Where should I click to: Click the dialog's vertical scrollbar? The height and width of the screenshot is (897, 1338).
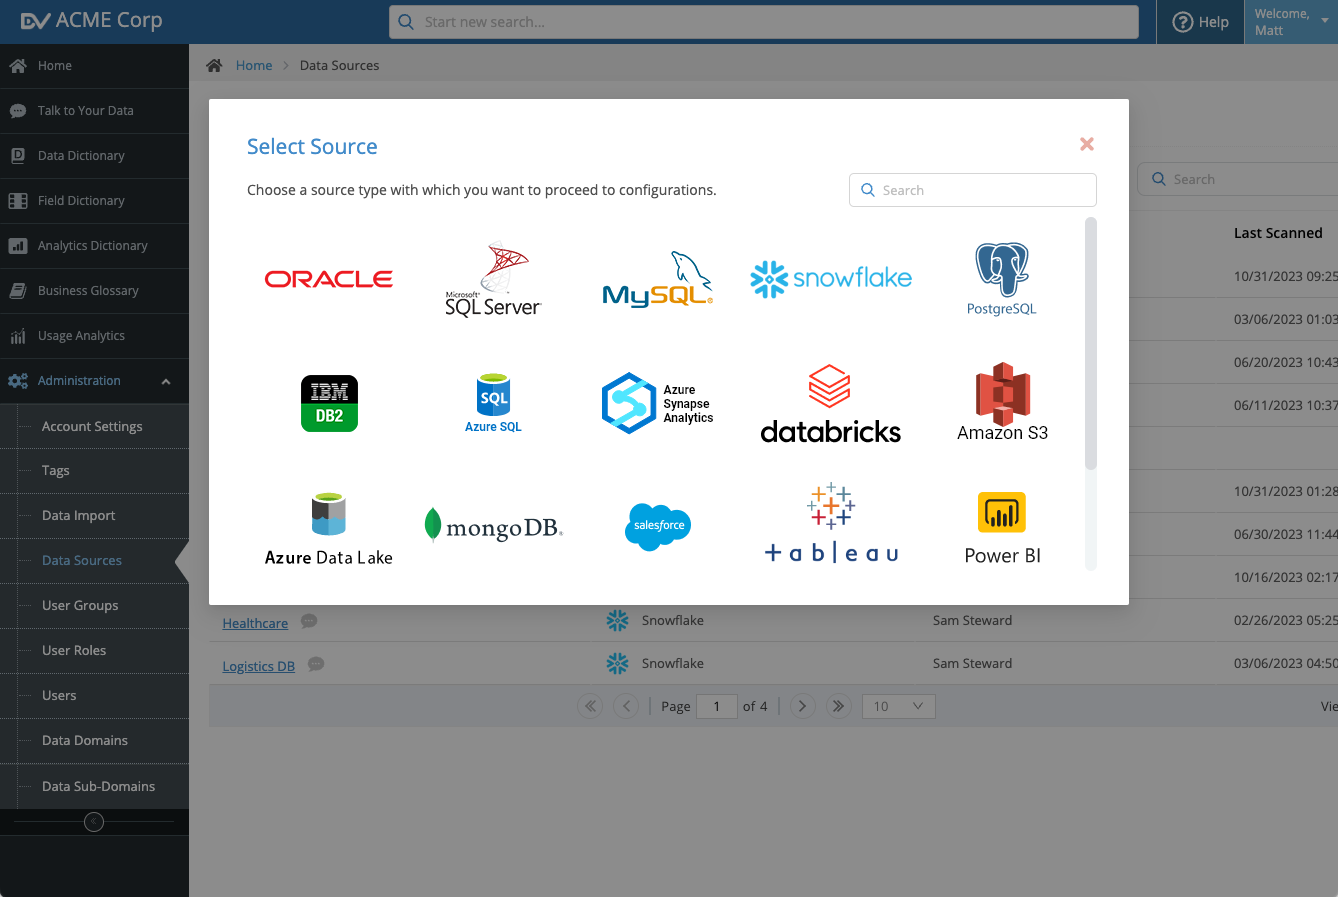tap(1091, 343)
